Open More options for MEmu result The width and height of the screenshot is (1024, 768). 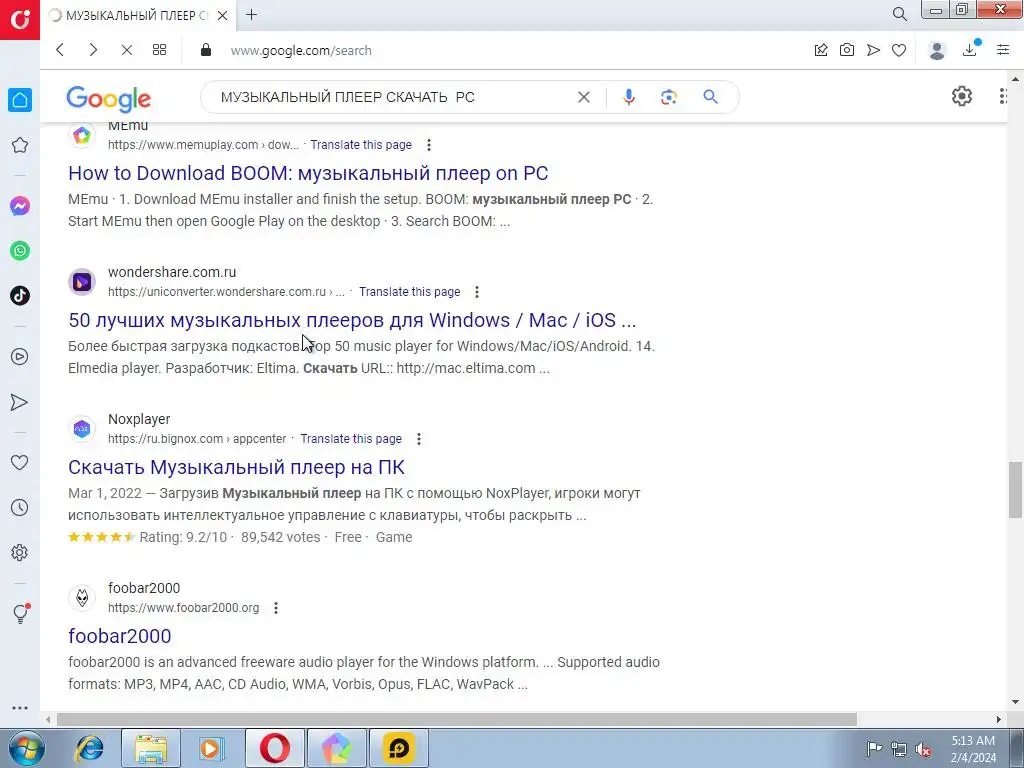428,145
